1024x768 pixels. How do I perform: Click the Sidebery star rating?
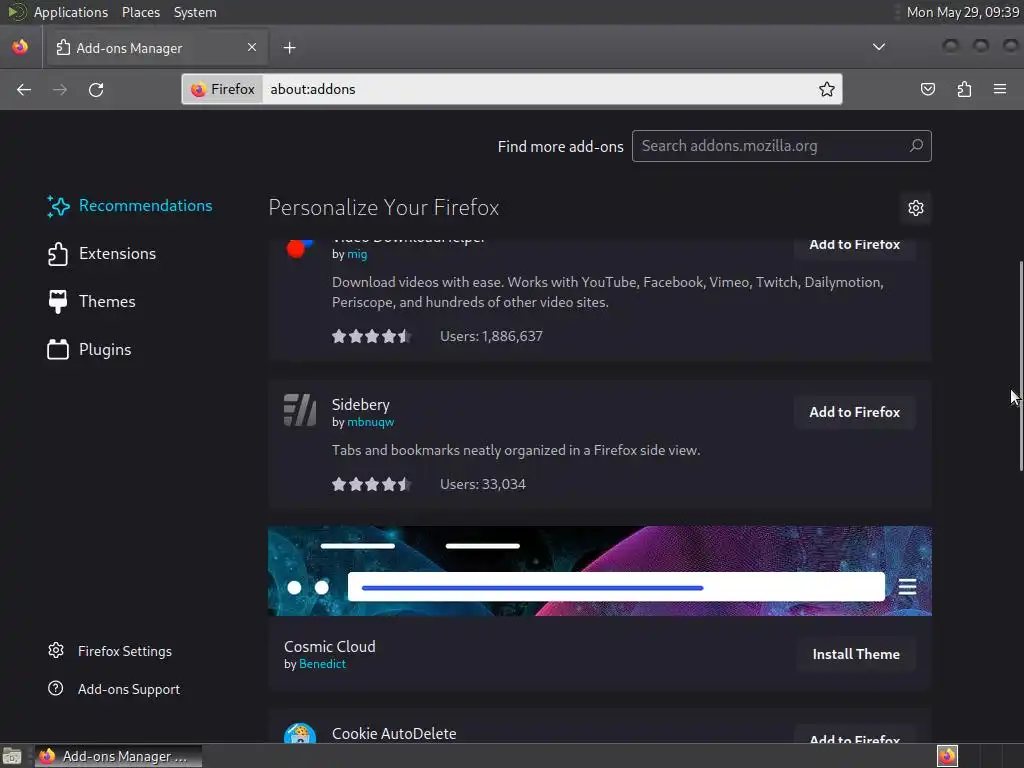pyautogui.click(x=371, y=484)
